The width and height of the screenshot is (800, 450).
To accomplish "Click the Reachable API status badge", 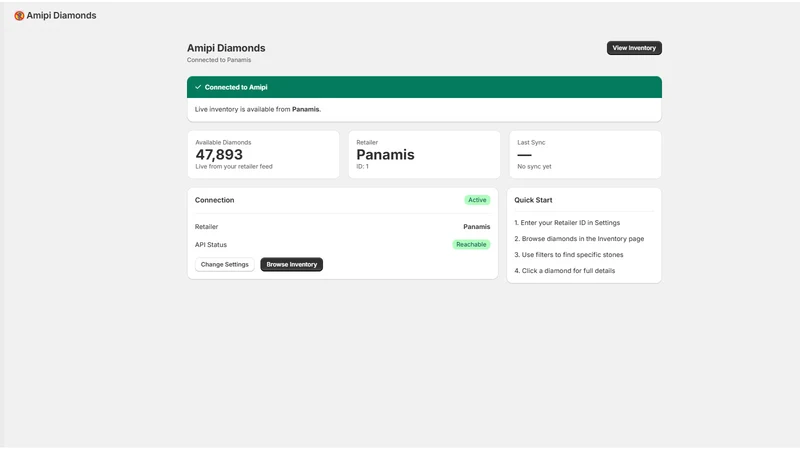I will click(x=471, y=244).
